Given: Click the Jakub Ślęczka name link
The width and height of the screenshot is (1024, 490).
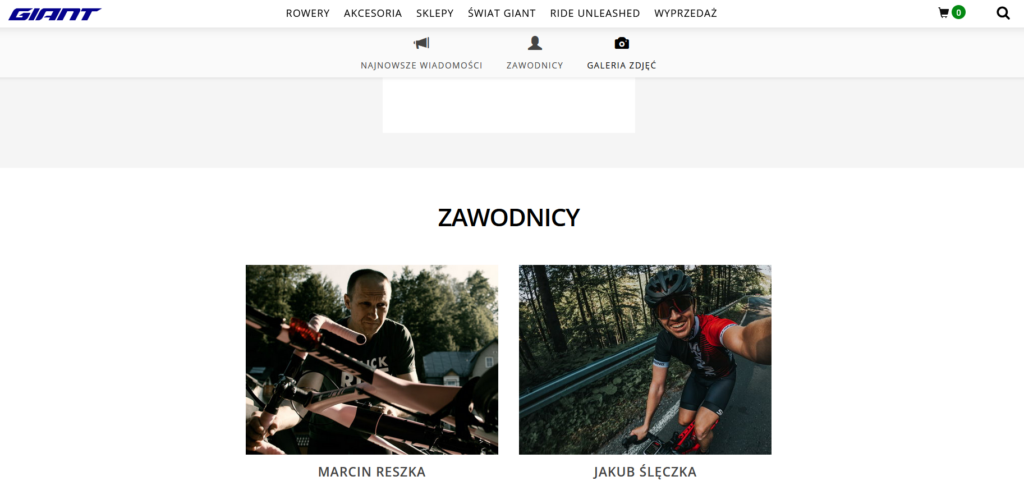Looking at the screenshot, I should pyautogui.click(x=645, y=472).
